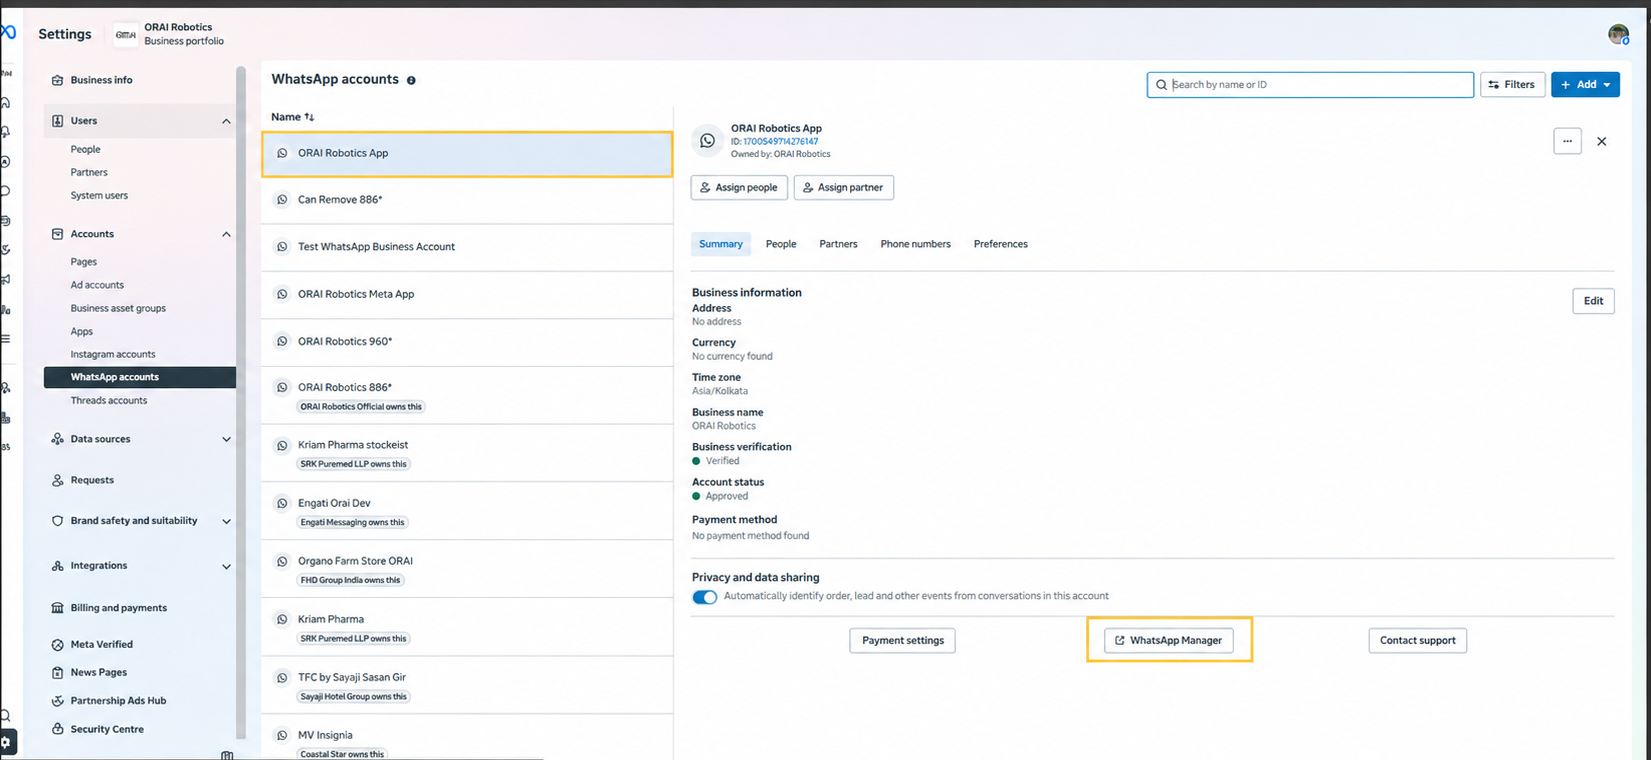
Task: Click the Assign people button
Action: point(739,187)
